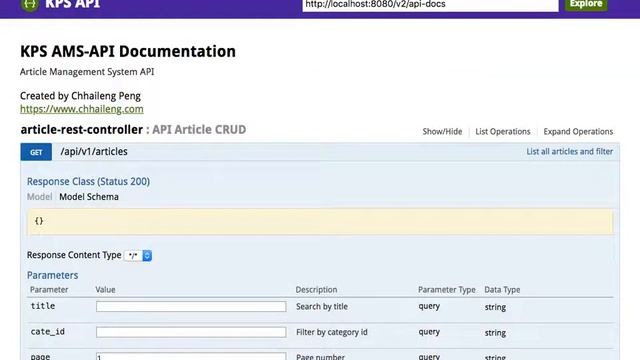Focus the api-docs URL input field
This screenshot has height=360, width=640.
430,5
